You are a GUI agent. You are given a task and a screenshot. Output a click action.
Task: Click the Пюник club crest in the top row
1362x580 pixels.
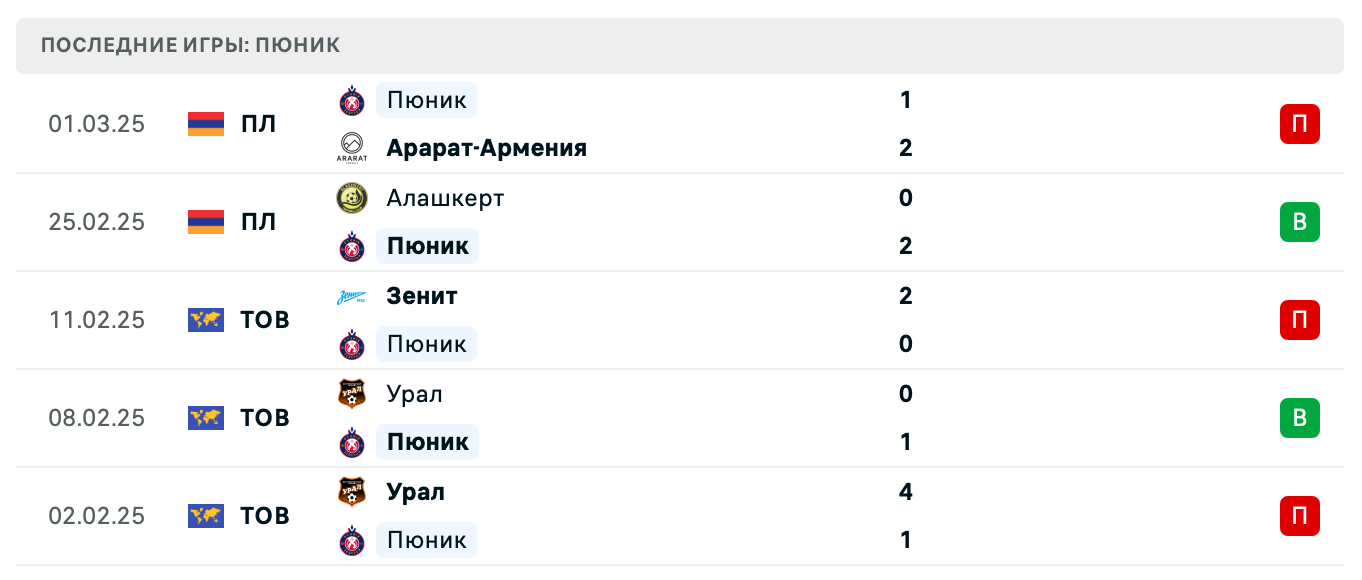click(351, 100)
